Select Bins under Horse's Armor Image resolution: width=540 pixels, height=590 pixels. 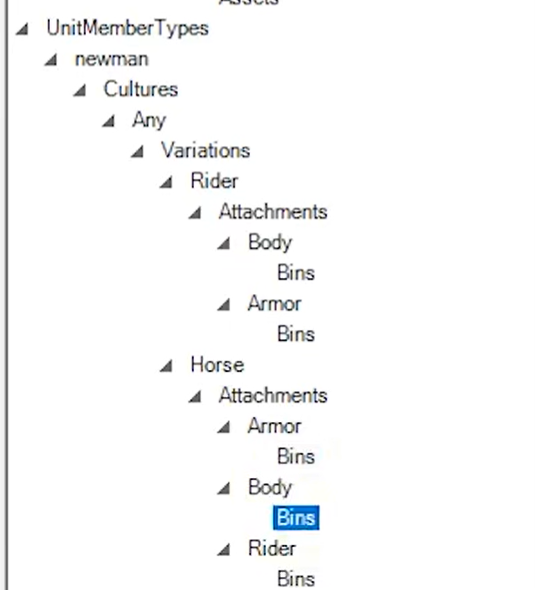pos(296,456)
